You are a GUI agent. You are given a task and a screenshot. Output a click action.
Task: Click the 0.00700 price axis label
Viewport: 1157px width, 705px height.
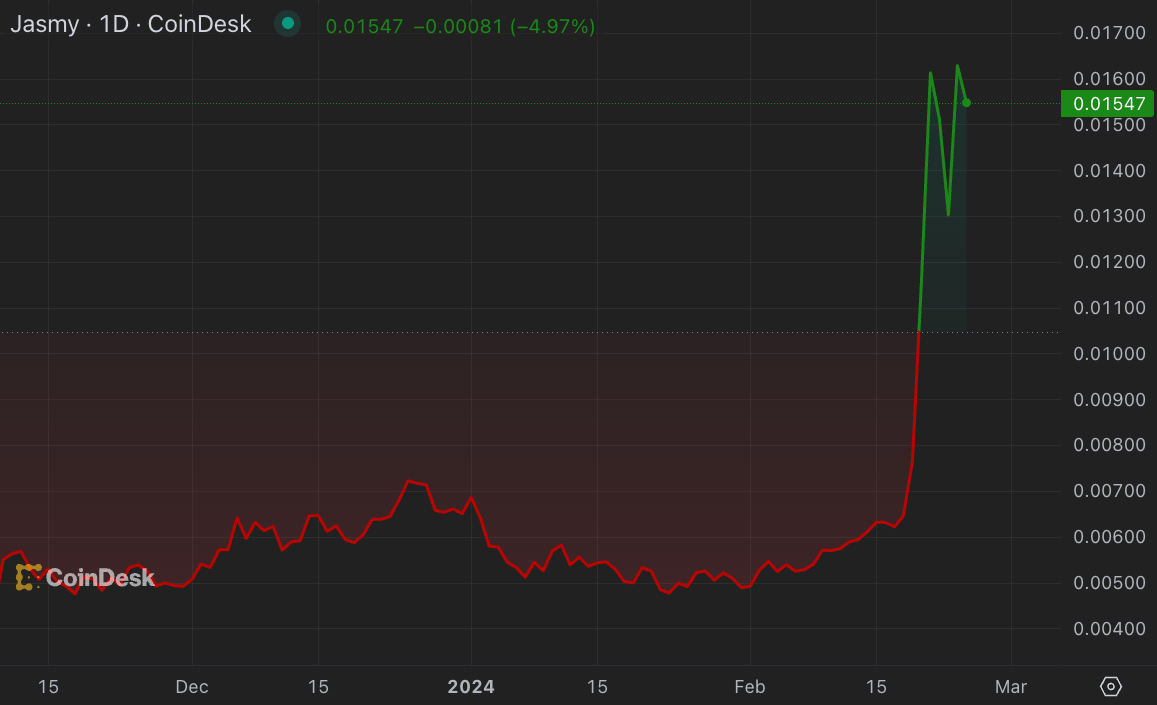1109,491
